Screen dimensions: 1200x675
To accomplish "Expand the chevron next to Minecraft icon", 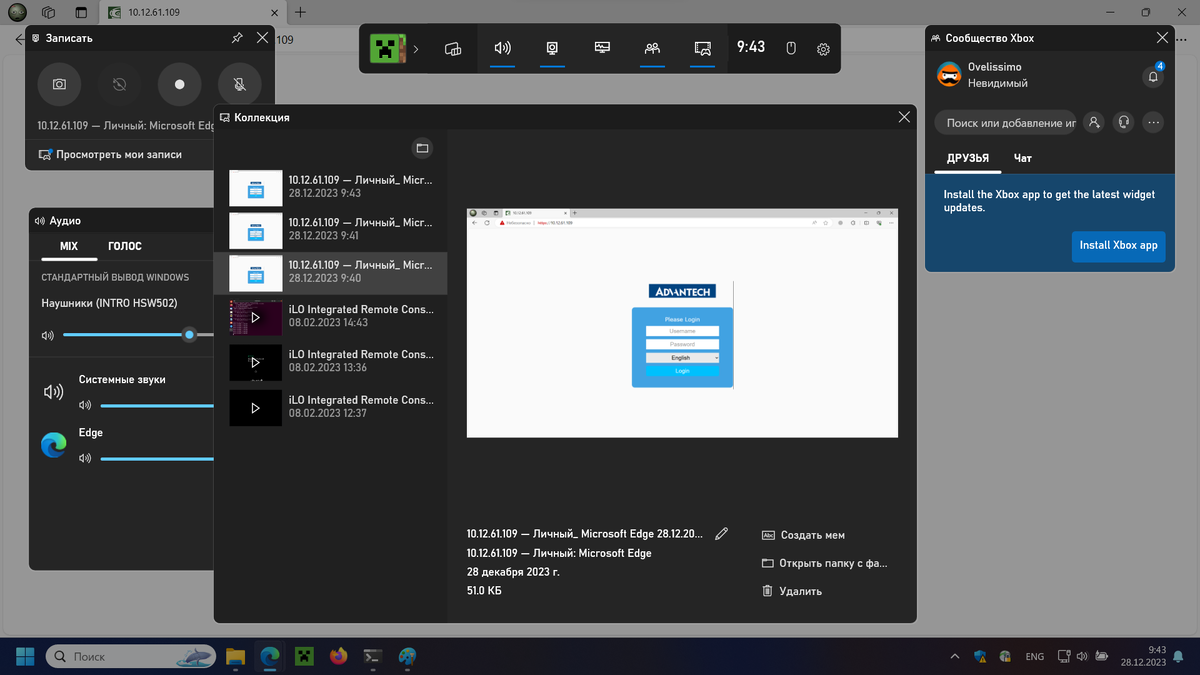I will (x=416, y=48).
